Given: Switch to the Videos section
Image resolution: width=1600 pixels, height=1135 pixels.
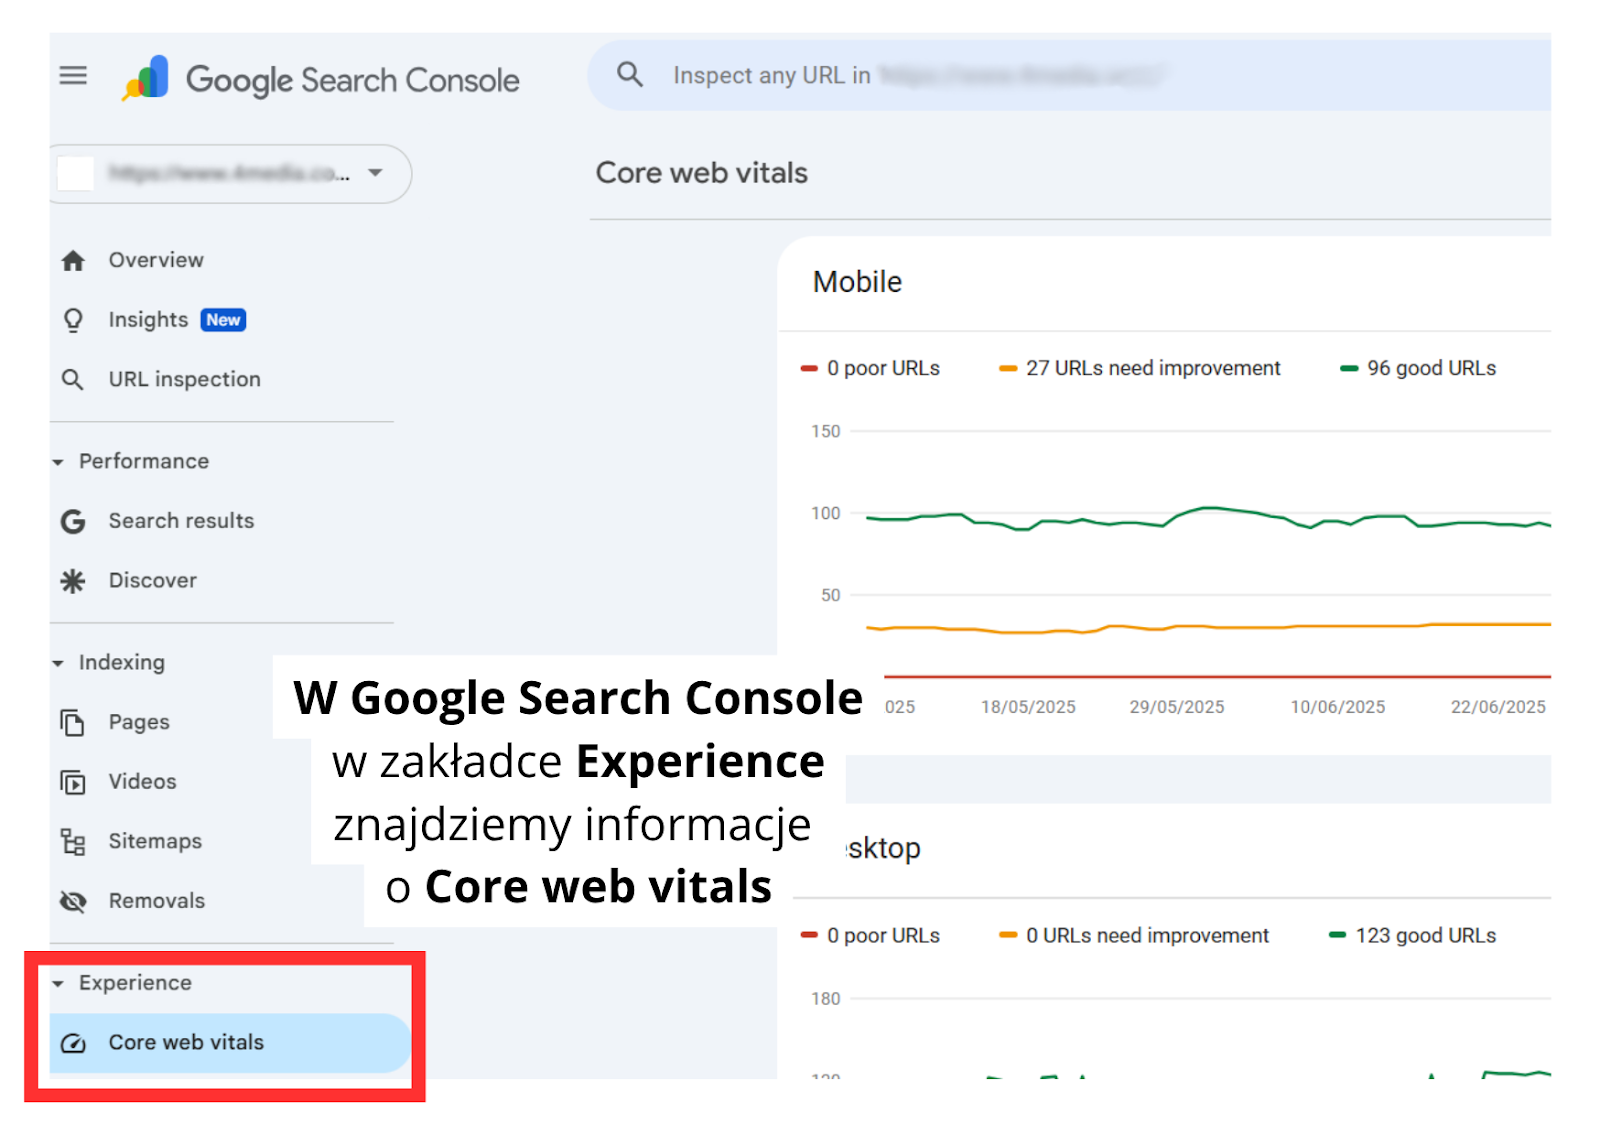Looking at the screenshot, I should [141, 781].
